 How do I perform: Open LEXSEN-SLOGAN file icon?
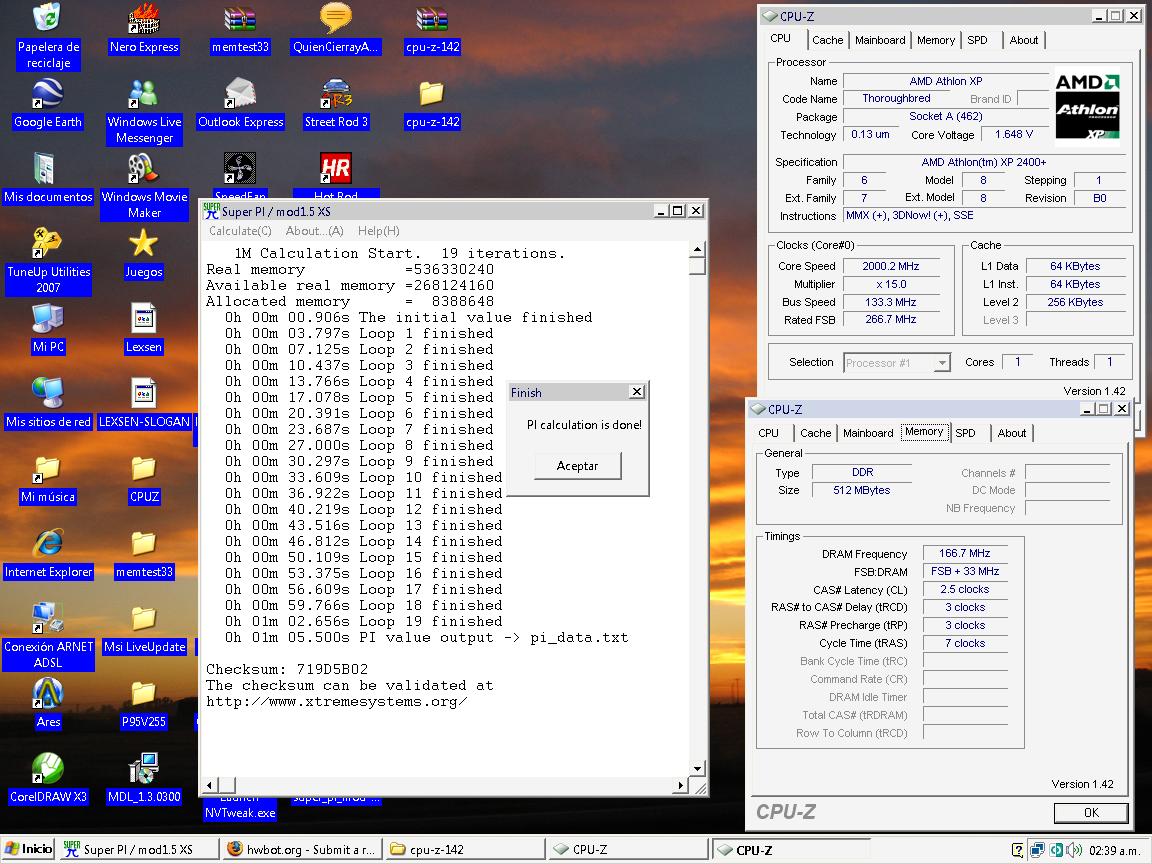pos(144,404)
